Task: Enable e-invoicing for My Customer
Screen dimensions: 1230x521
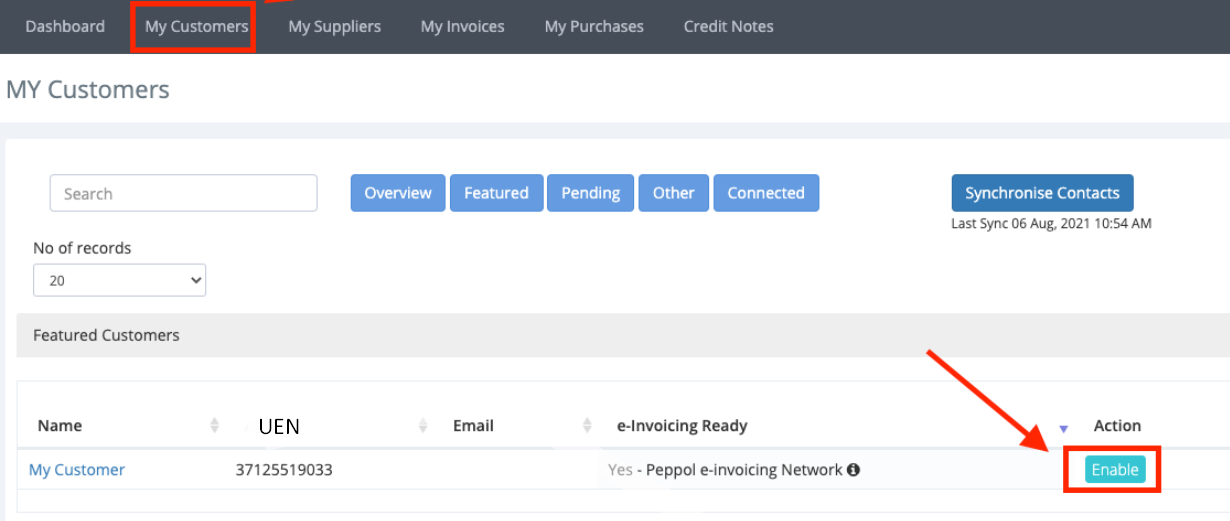Action: tap(1115, 470)
